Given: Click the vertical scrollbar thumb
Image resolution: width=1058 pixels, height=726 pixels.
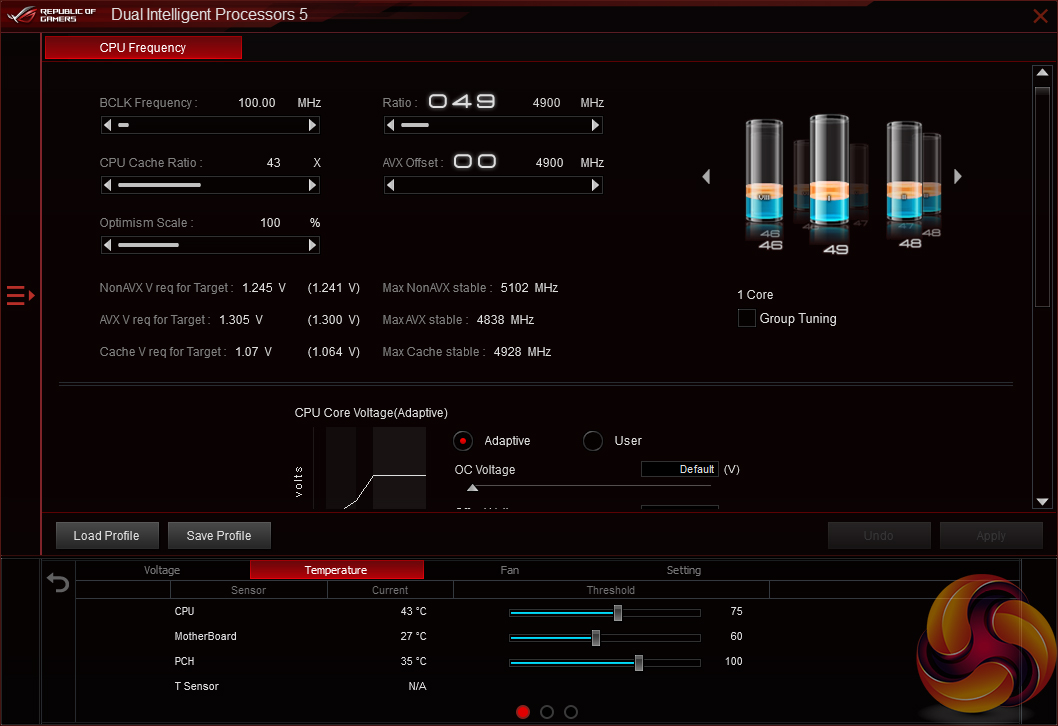Looking at the screenshot, I should [x=1042, y=197].
